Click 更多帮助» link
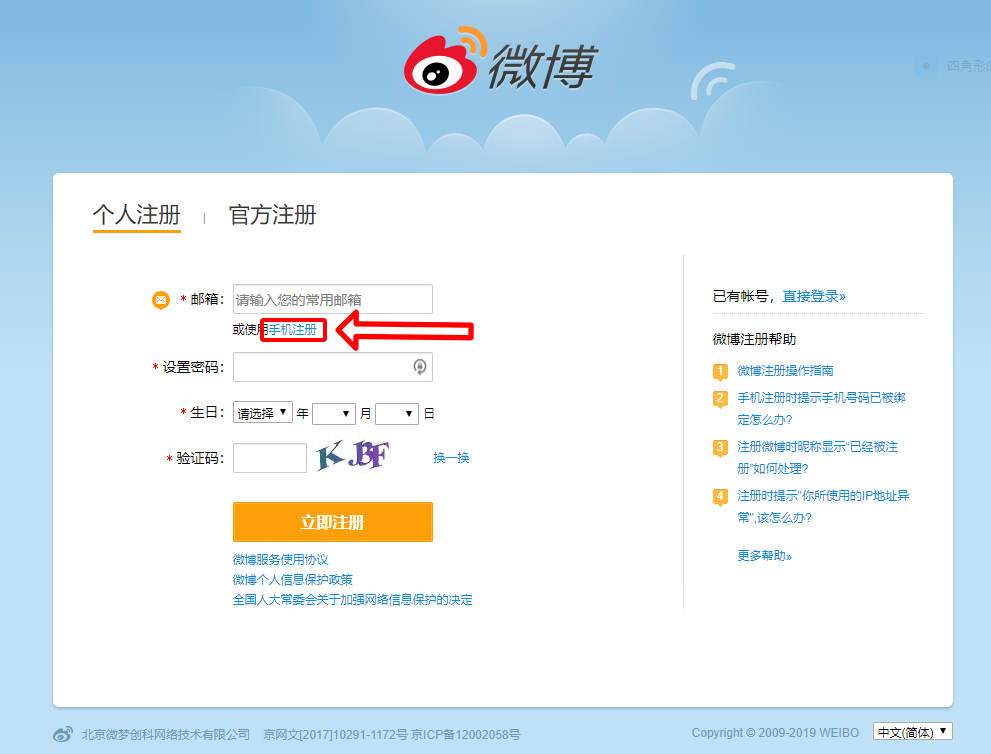The image size is (991, 754). (x=765, y=556)
